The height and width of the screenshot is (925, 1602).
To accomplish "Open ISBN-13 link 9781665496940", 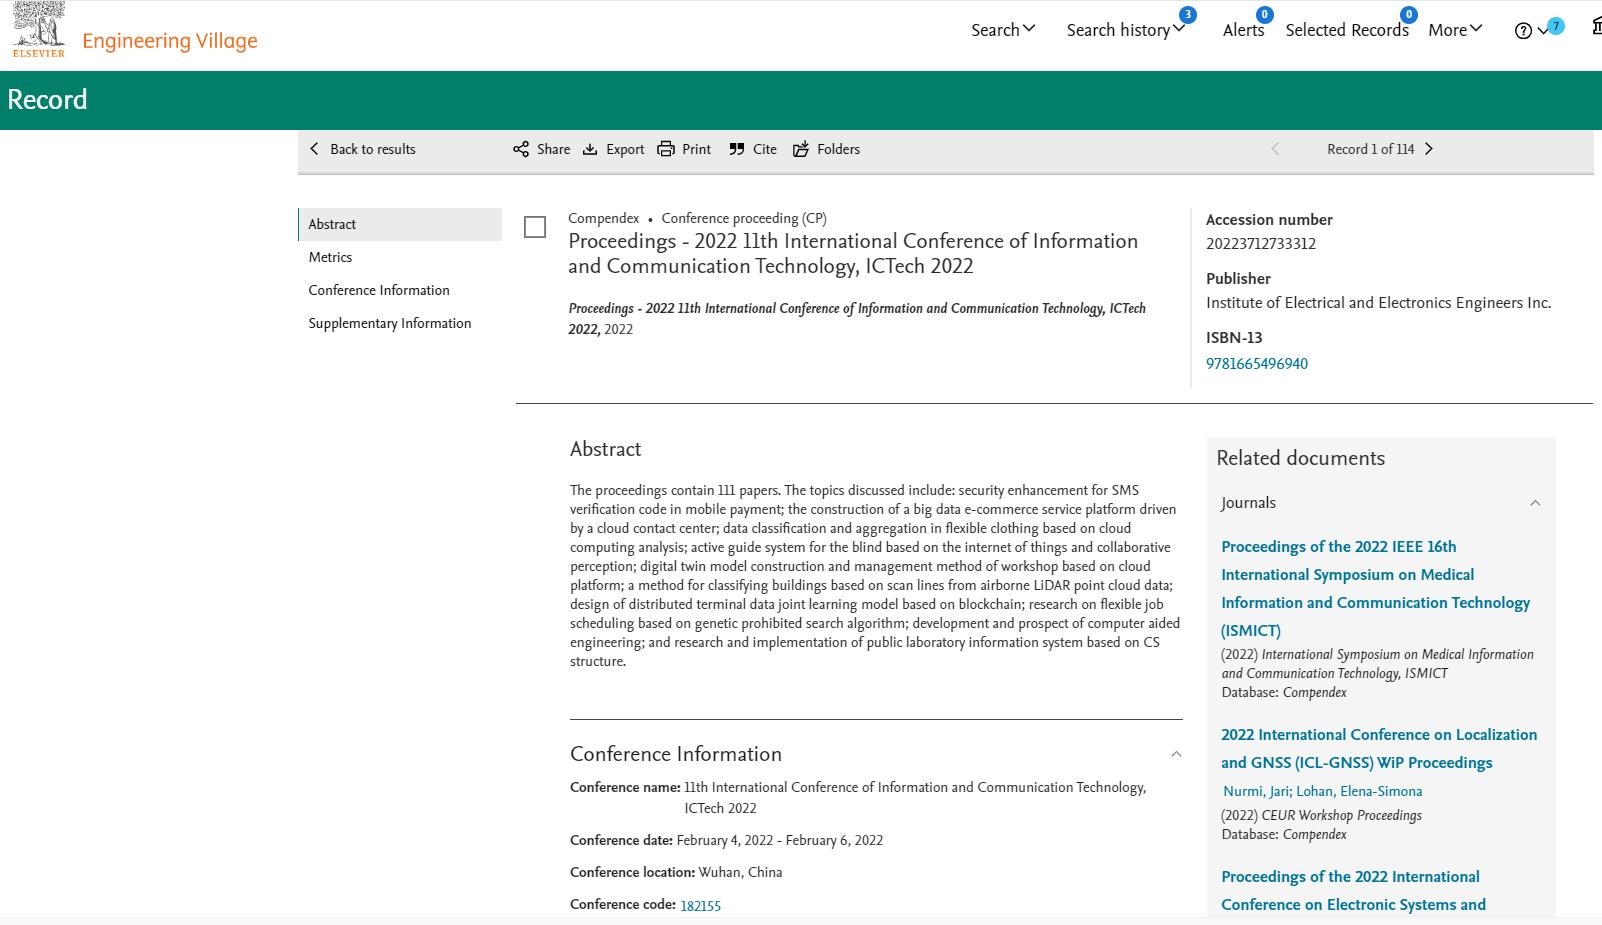I will pos(1256,364).
